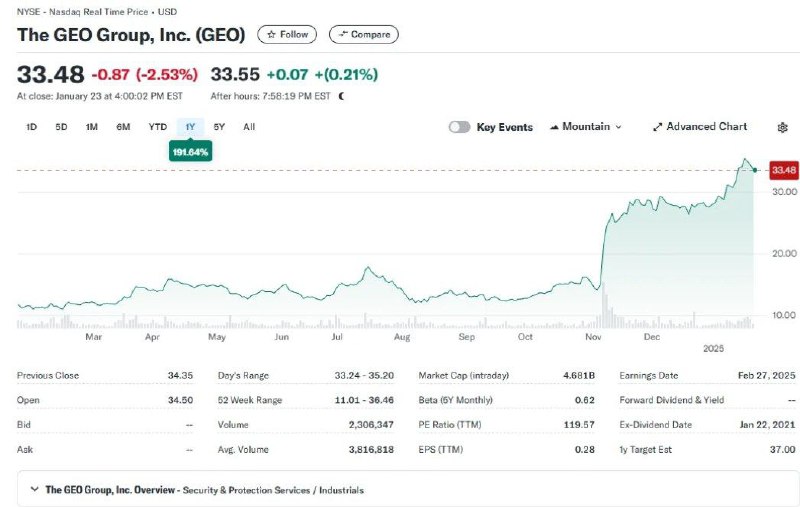Switch chart to 6M range

(123, 127)
